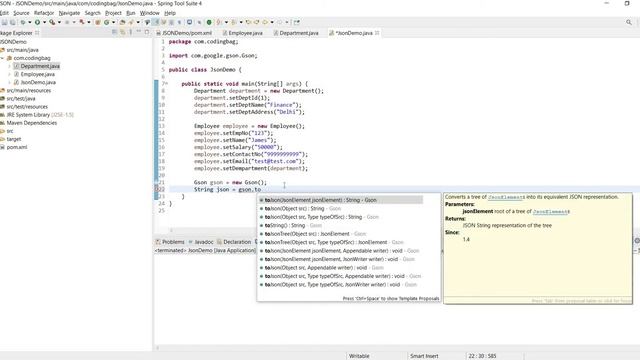The height and width of the screenshot is (360, 640).
Task: Collapse the main method fold marker
Action: point(167,84)
